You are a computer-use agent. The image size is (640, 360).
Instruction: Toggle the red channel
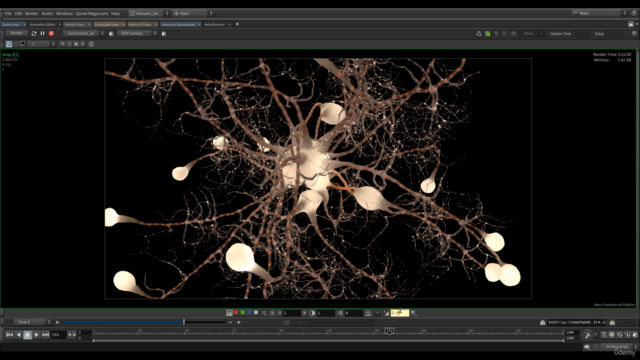click(236, 313)
